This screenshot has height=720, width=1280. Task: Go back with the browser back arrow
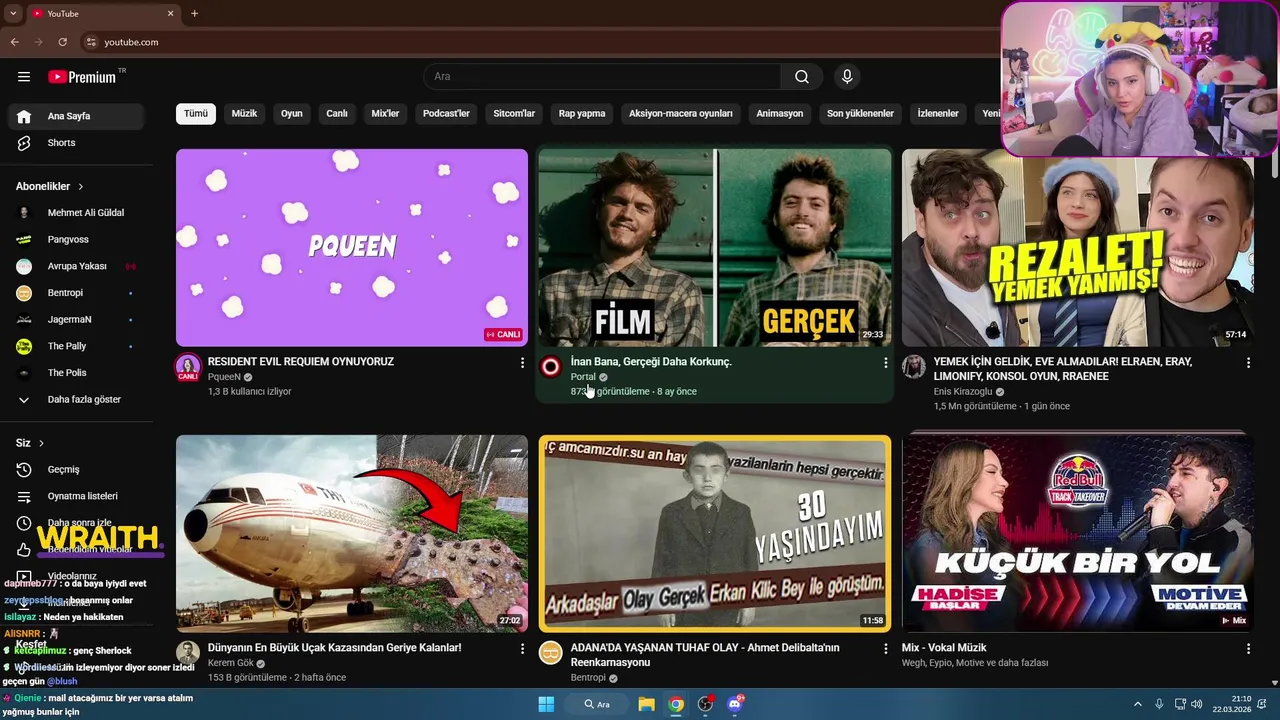14,42
